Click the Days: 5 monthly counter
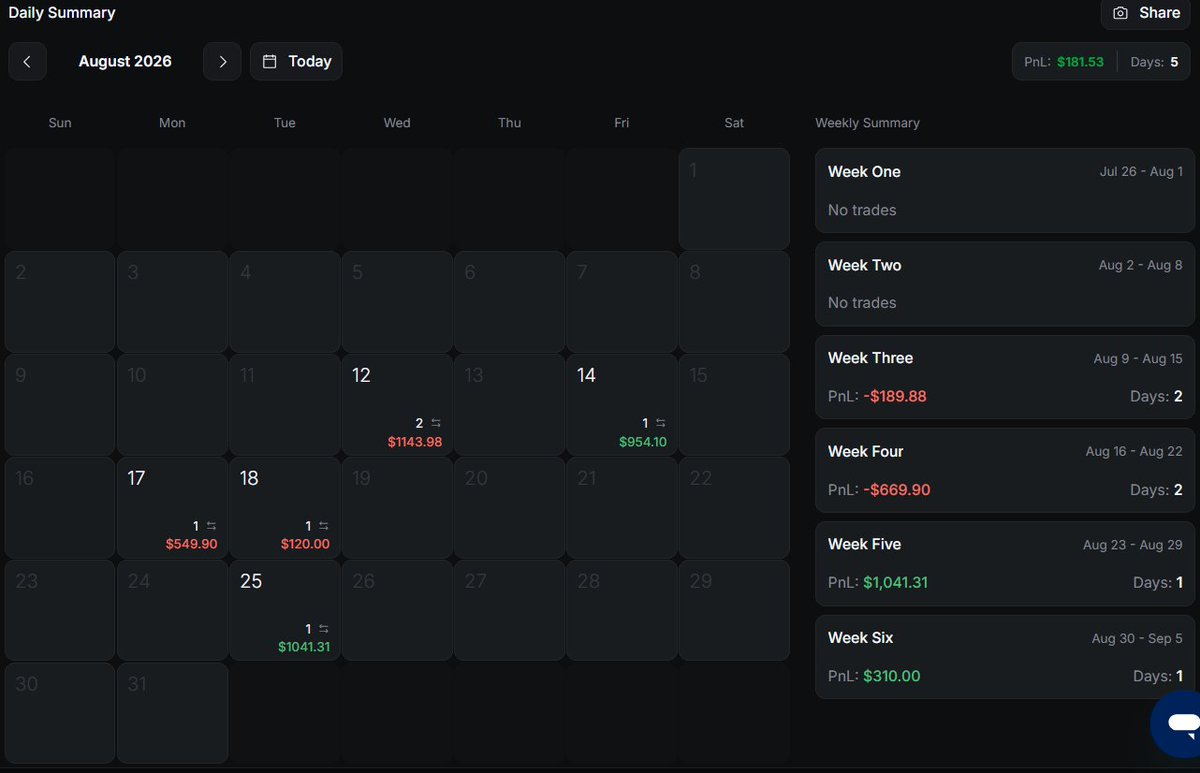The height and width of the screenshot is (773, 1200). [1154, 62]
